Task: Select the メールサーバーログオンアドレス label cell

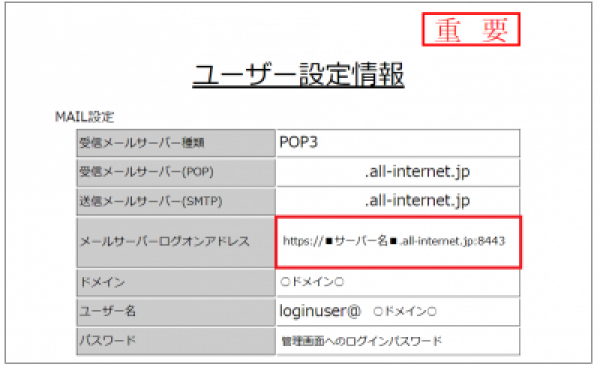Action: tap(176, 242)
